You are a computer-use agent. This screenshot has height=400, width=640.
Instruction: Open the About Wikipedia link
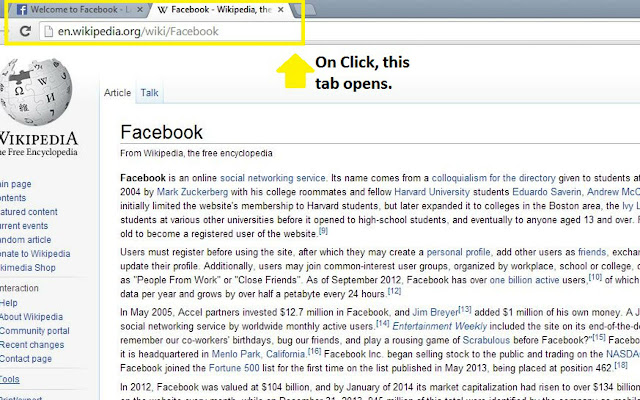31,317
